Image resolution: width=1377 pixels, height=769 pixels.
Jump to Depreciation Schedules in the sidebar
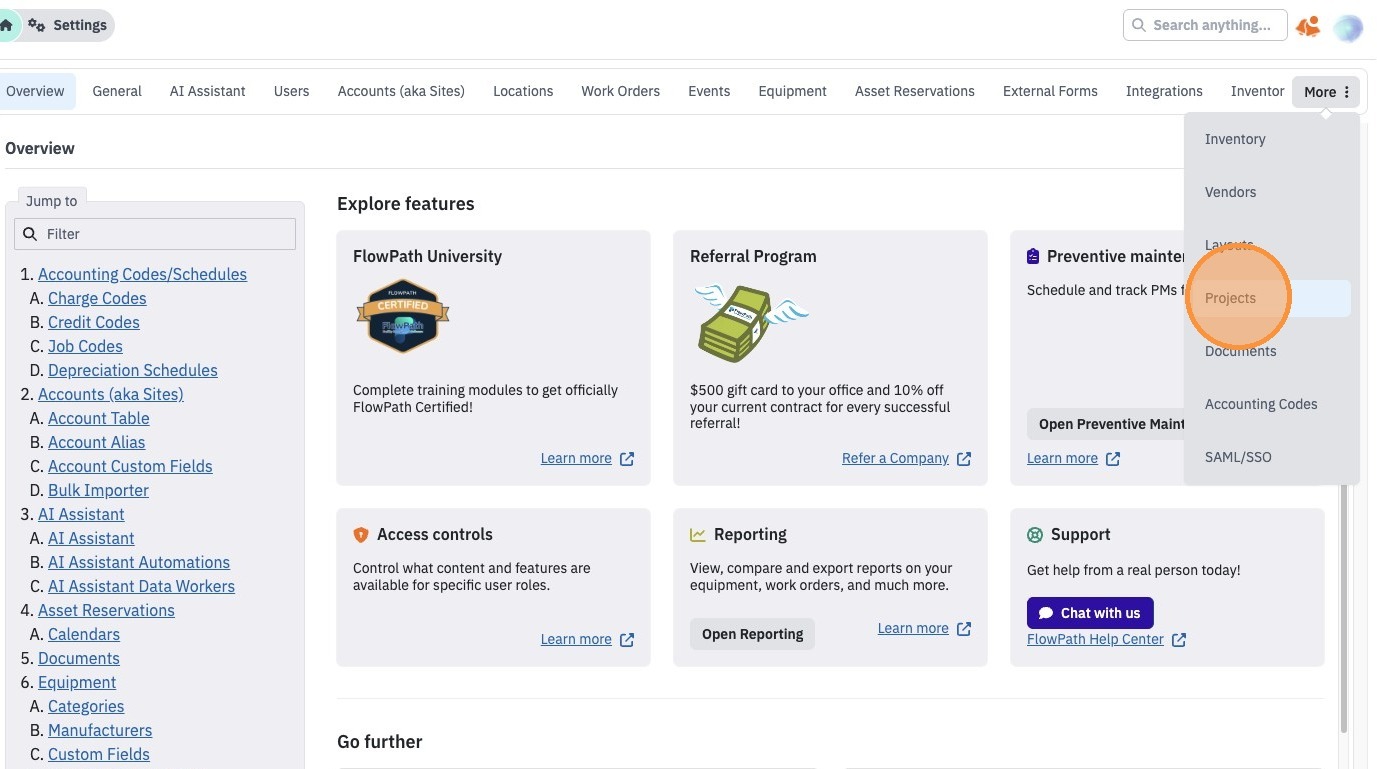(x=133, y=370)
